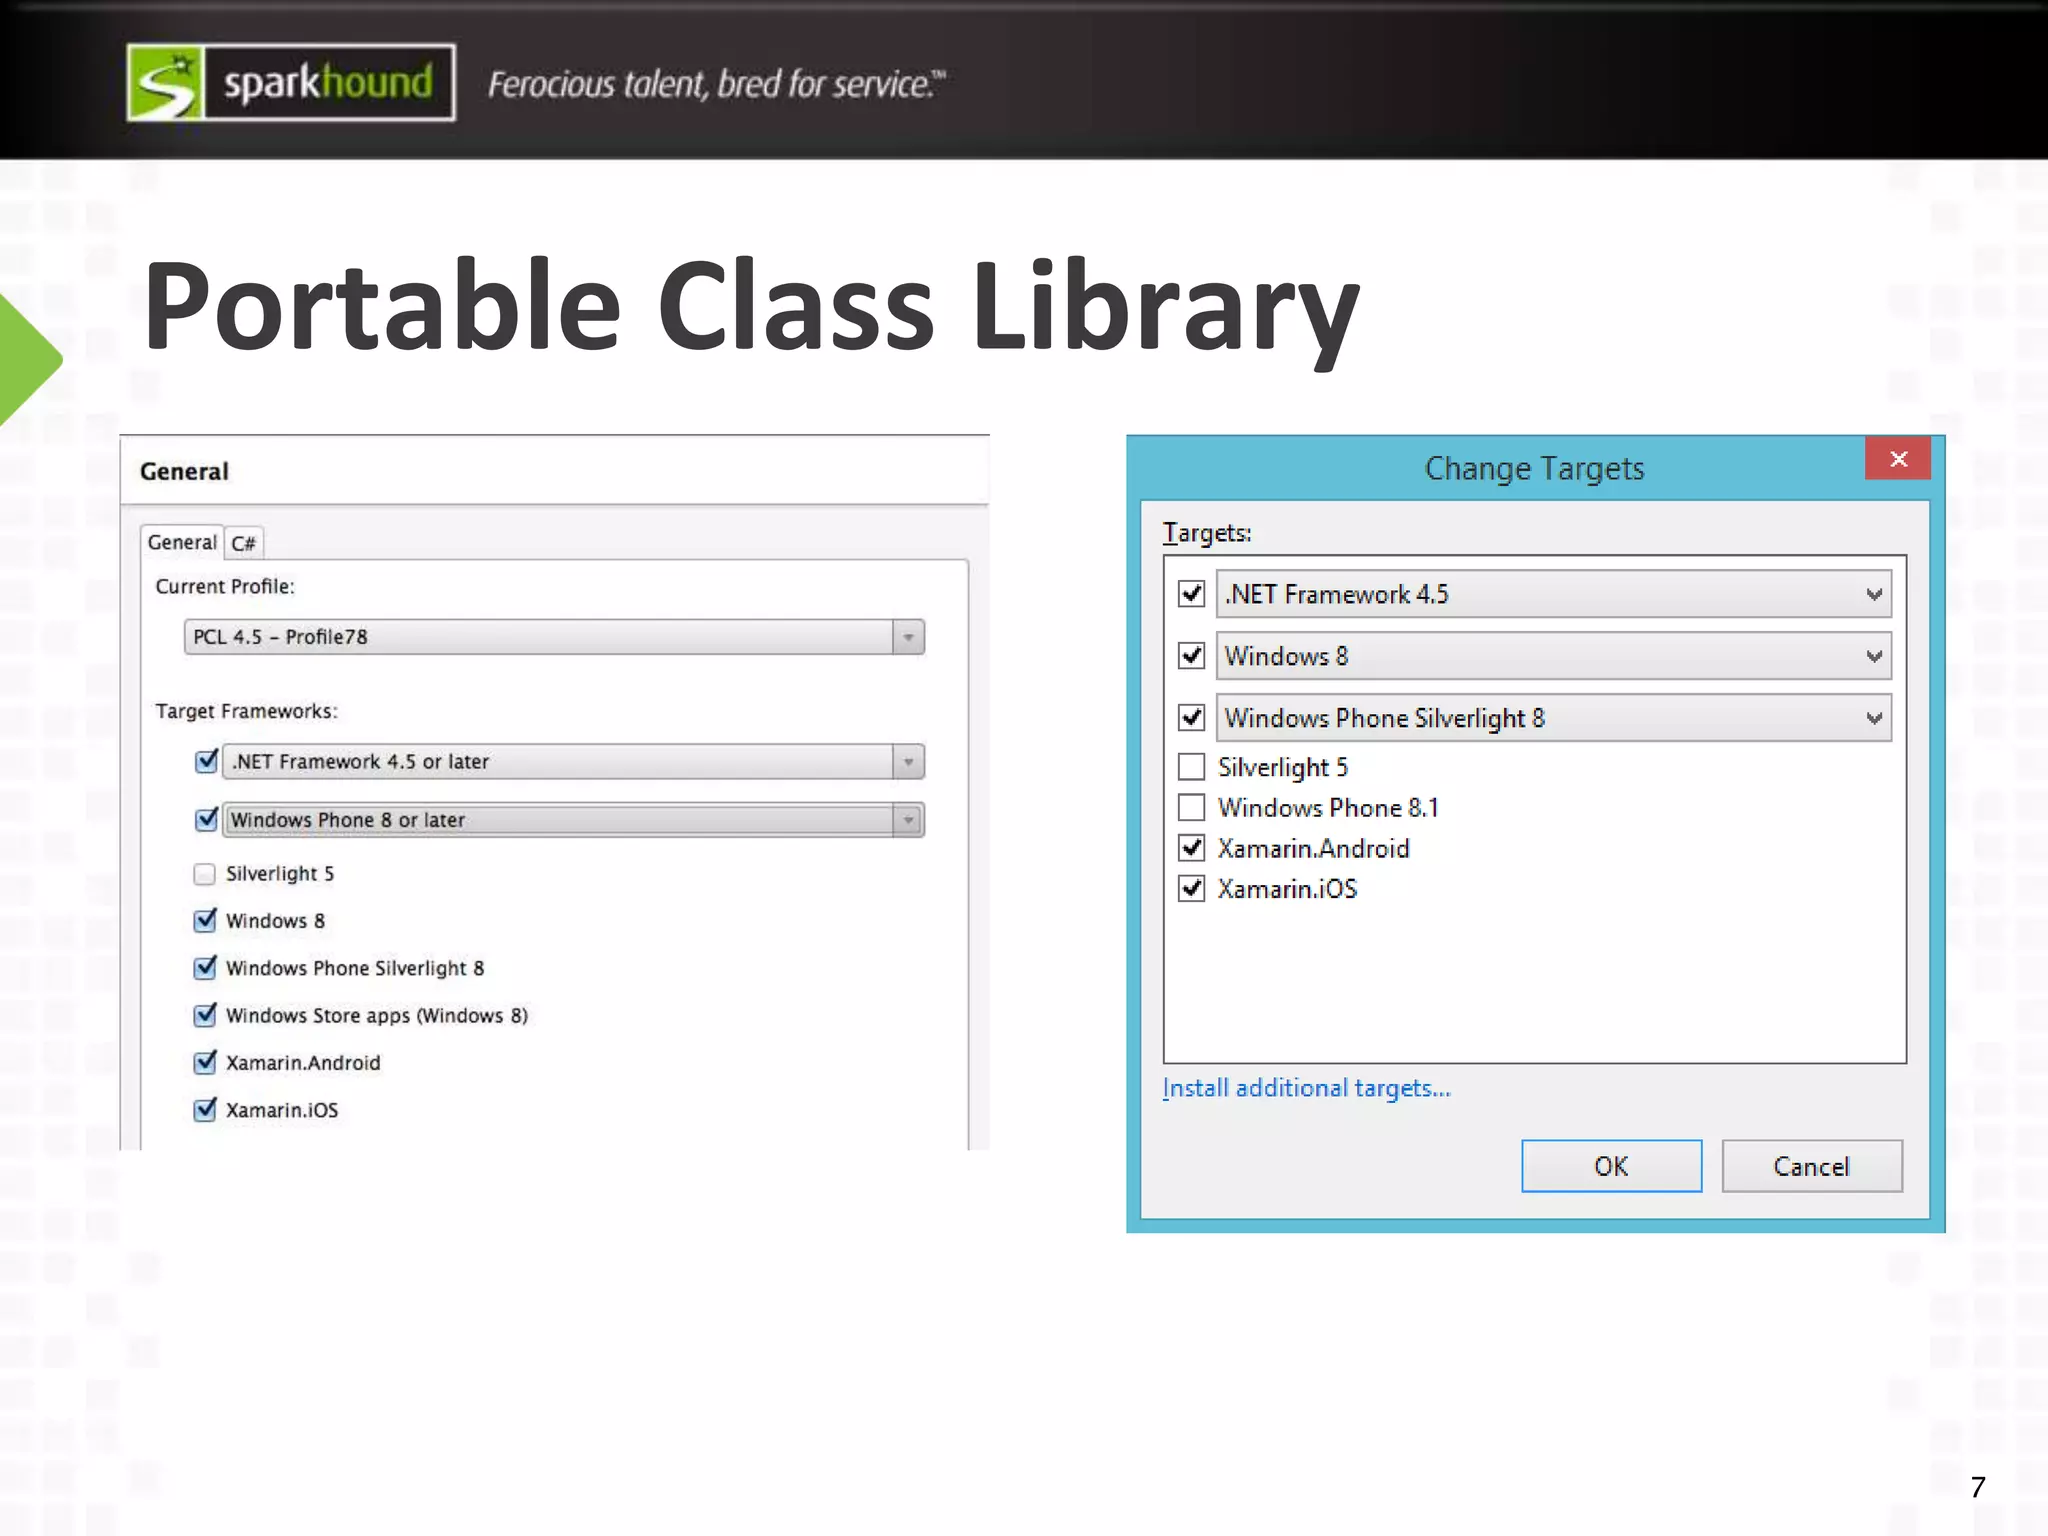Open the C# tab
Viewport: 2048px width, 1536px height.
243,543
